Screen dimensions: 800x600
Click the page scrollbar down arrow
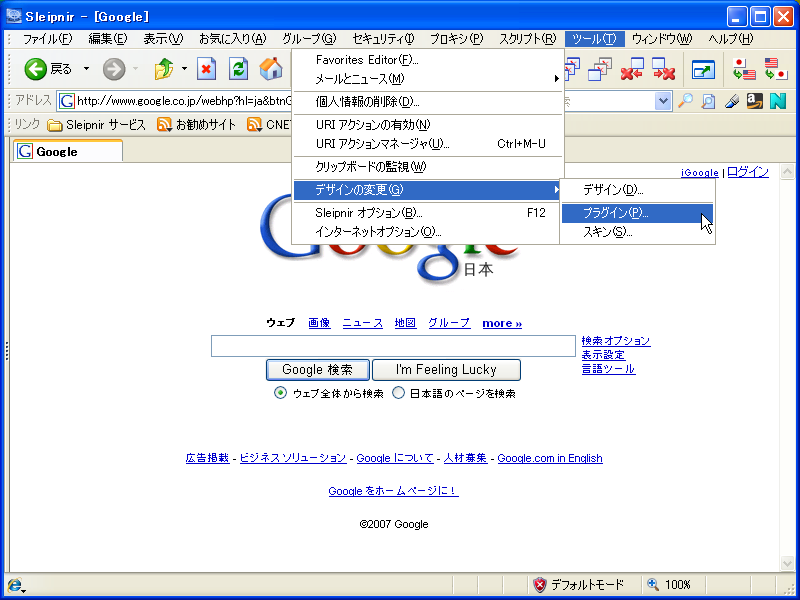pos(787,563)
